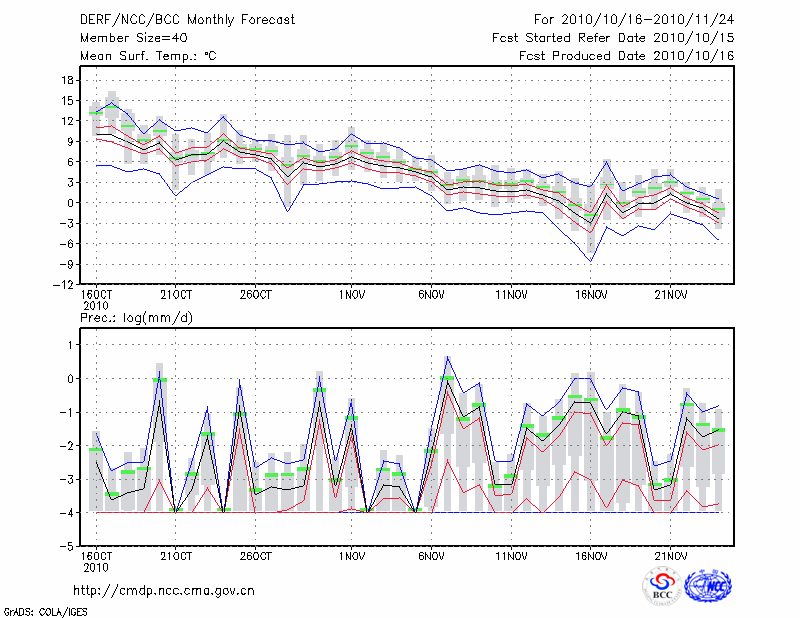800x618 pixels.
Task: Click 11NOV marker on temperature chart axis
Action: click(510, 295)
